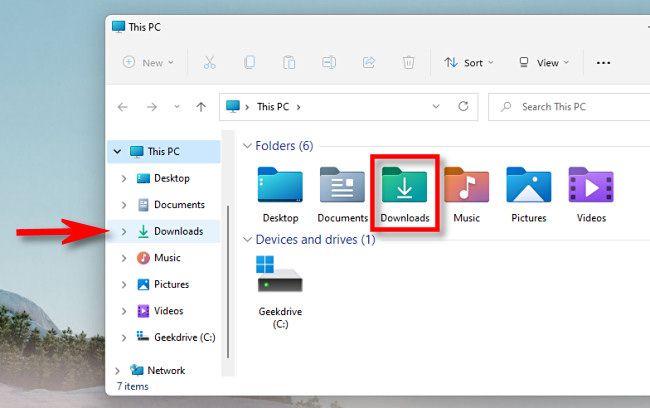Select This PC in the sidebar tree
The image size is (650, 408).
[164, 151]
